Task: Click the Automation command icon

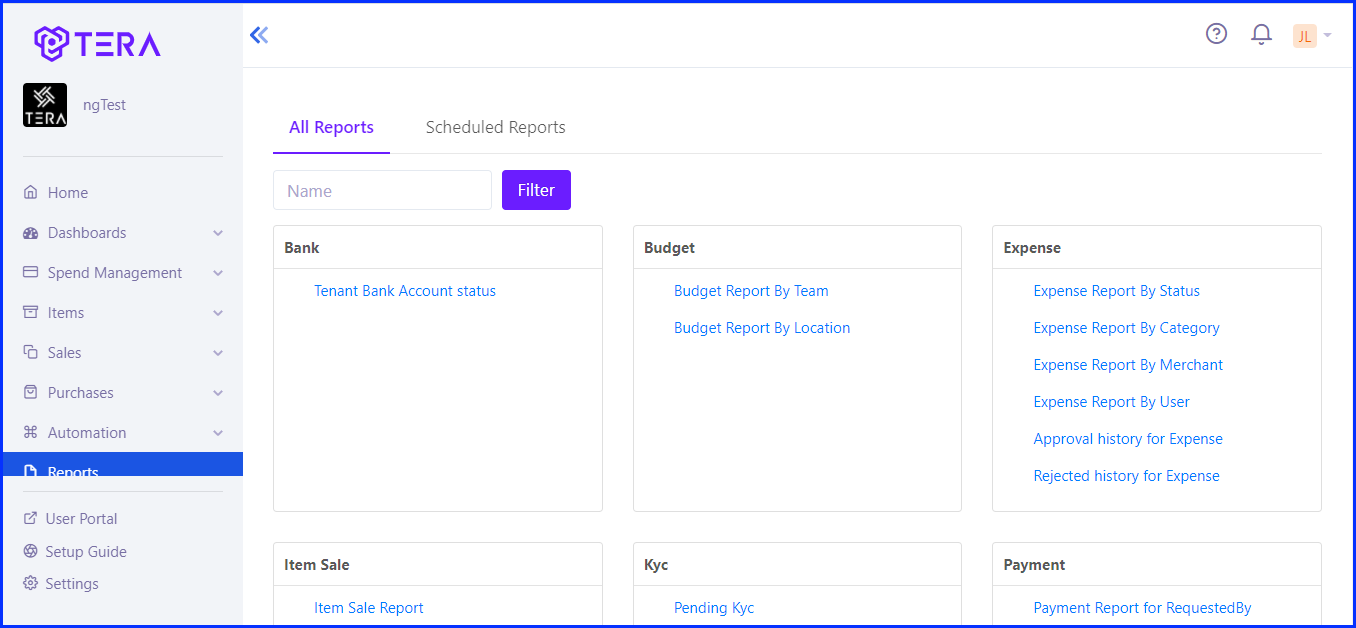Action: (x=31, y=432)
